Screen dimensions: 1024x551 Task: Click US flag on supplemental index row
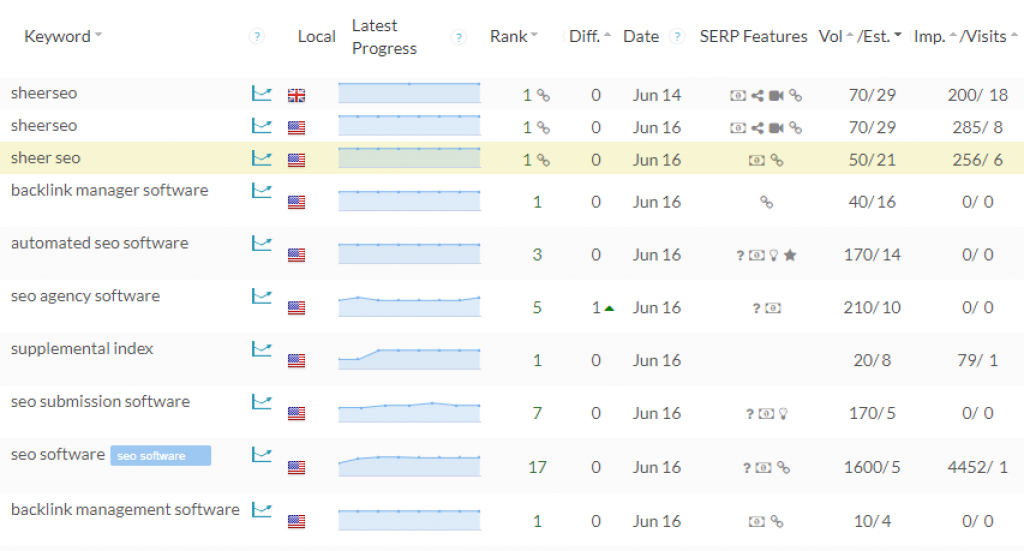pyautogui.click(x=296, y=360)
